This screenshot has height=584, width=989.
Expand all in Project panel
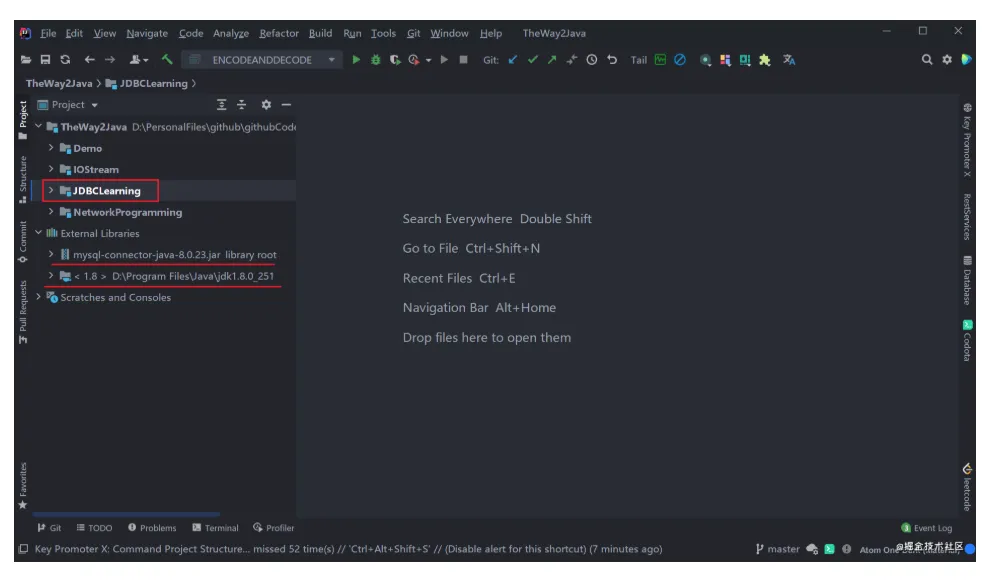pyautogui.click(x=221, y=105)
